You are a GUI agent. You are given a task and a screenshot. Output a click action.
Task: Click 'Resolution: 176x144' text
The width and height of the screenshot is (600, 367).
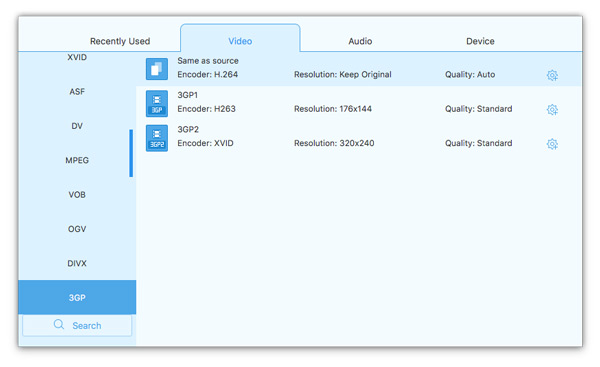pyautogui.click(x=333, y=109)
